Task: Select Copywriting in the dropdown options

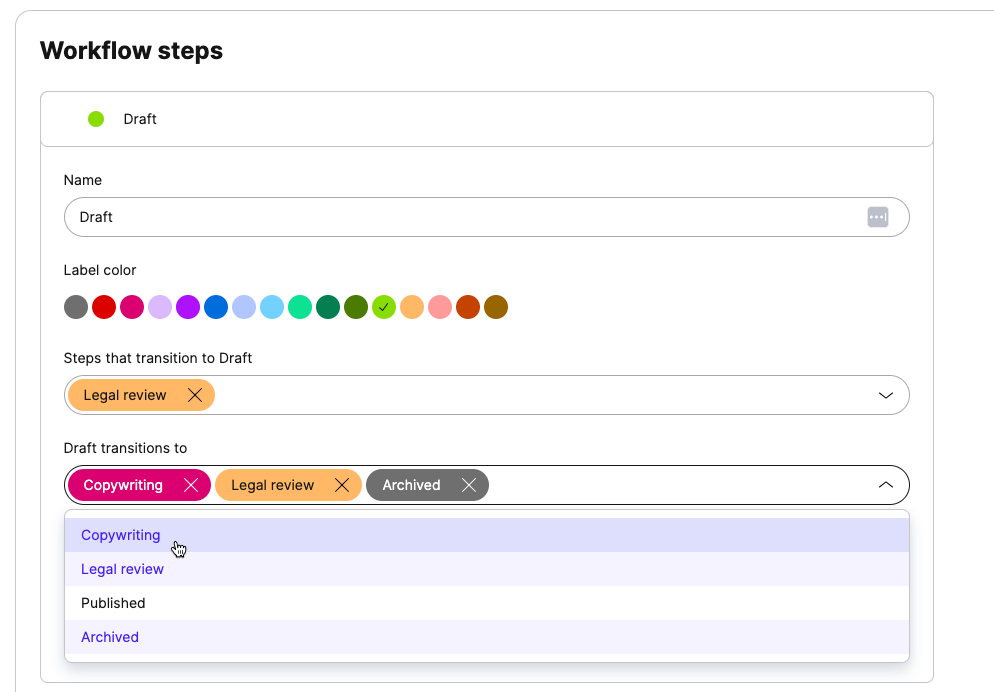Action: [x=120, y=535]
